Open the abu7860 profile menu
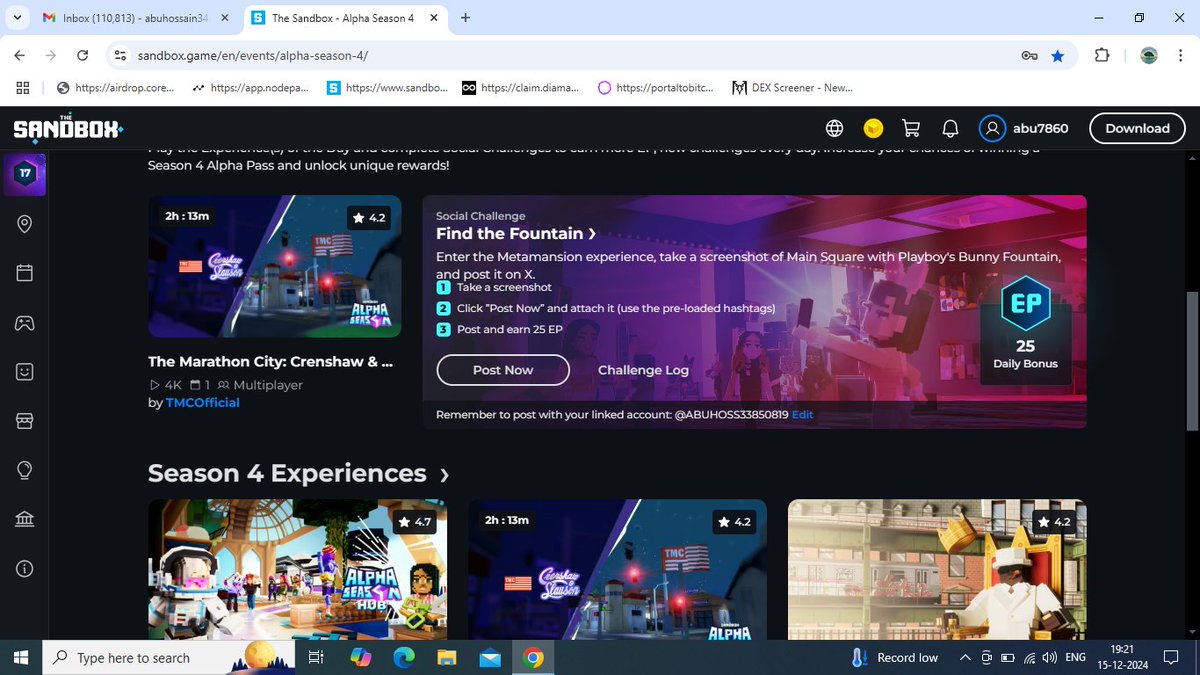The height and width of the screenshot is (675, 1200). pyautogui.click(x=1024, y=128)
